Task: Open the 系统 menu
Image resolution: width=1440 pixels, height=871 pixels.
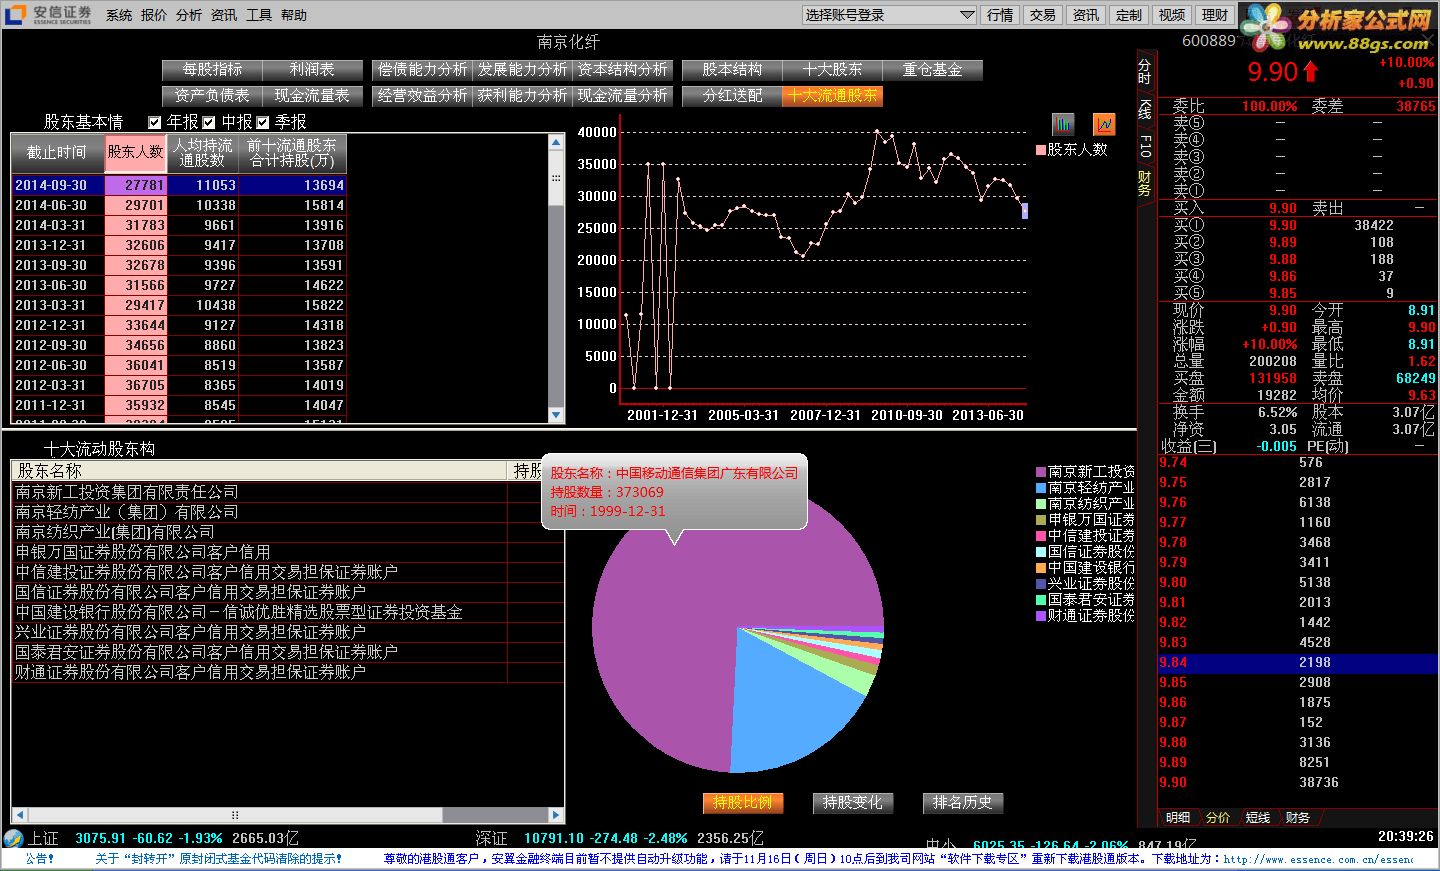Action: [x=119, y=15]
